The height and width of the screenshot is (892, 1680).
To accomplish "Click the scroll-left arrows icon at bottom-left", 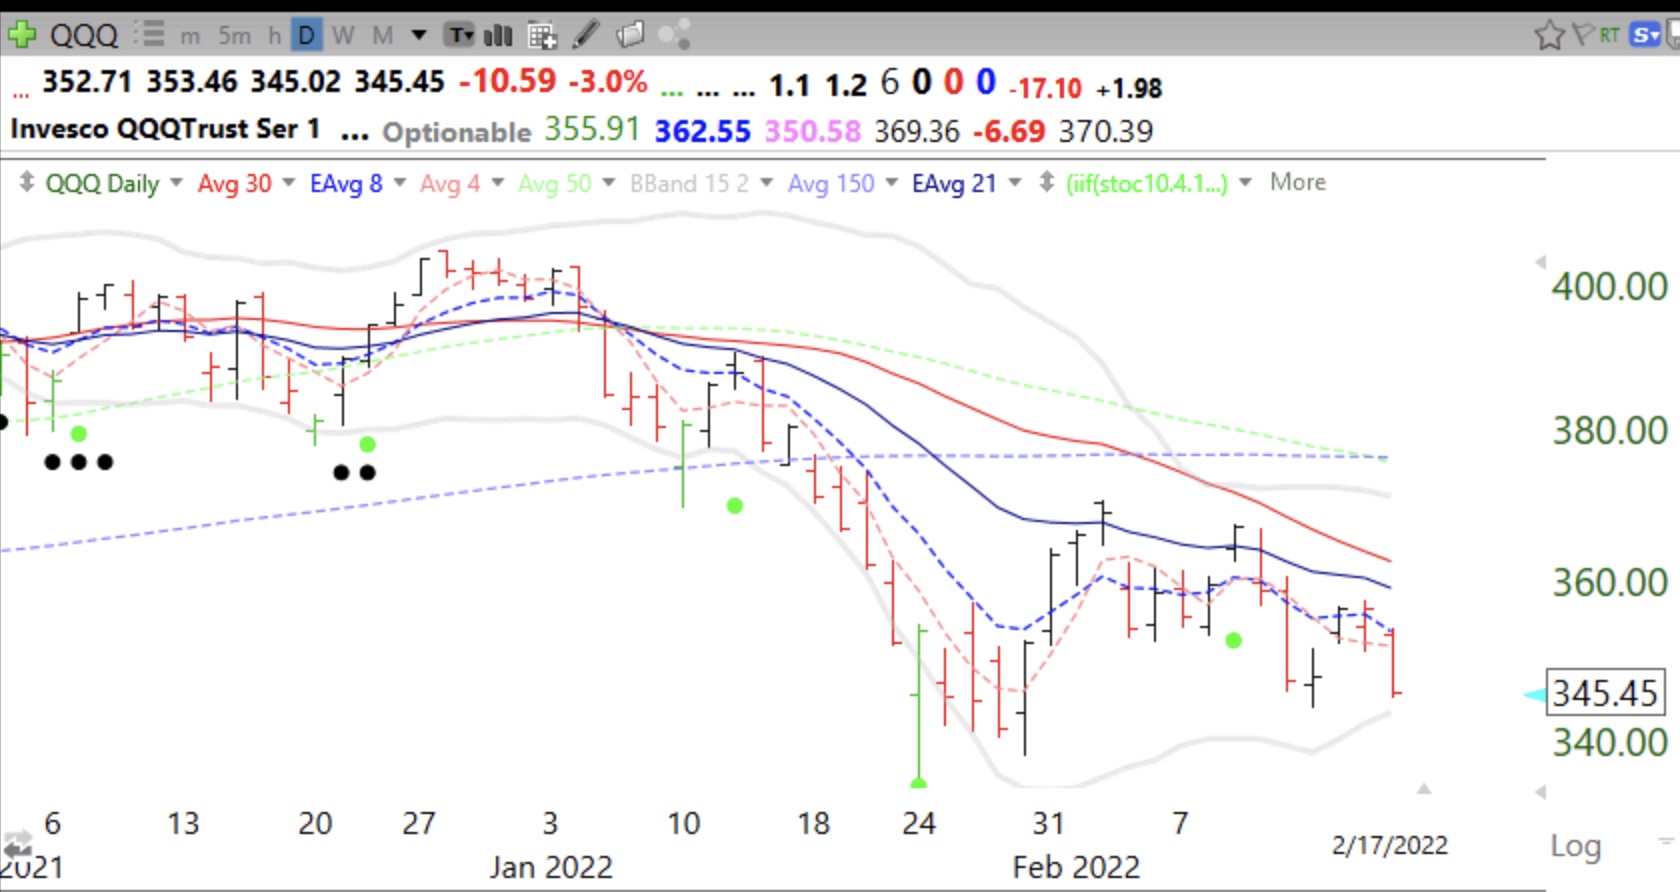I will click(17, 845).
